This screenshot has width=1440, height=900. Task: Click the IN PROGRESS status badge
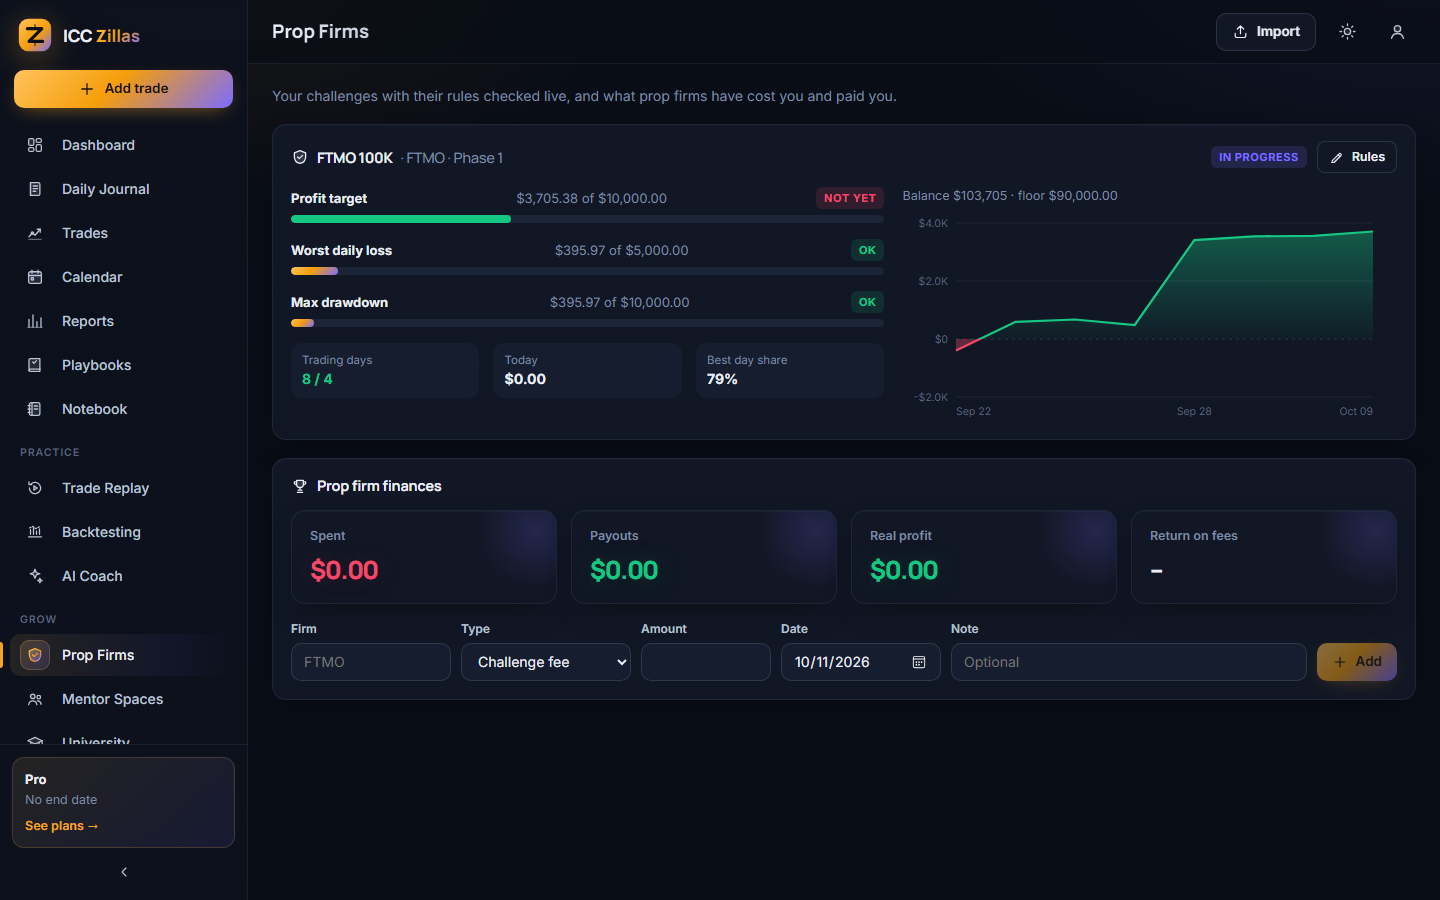(1259, 157)
